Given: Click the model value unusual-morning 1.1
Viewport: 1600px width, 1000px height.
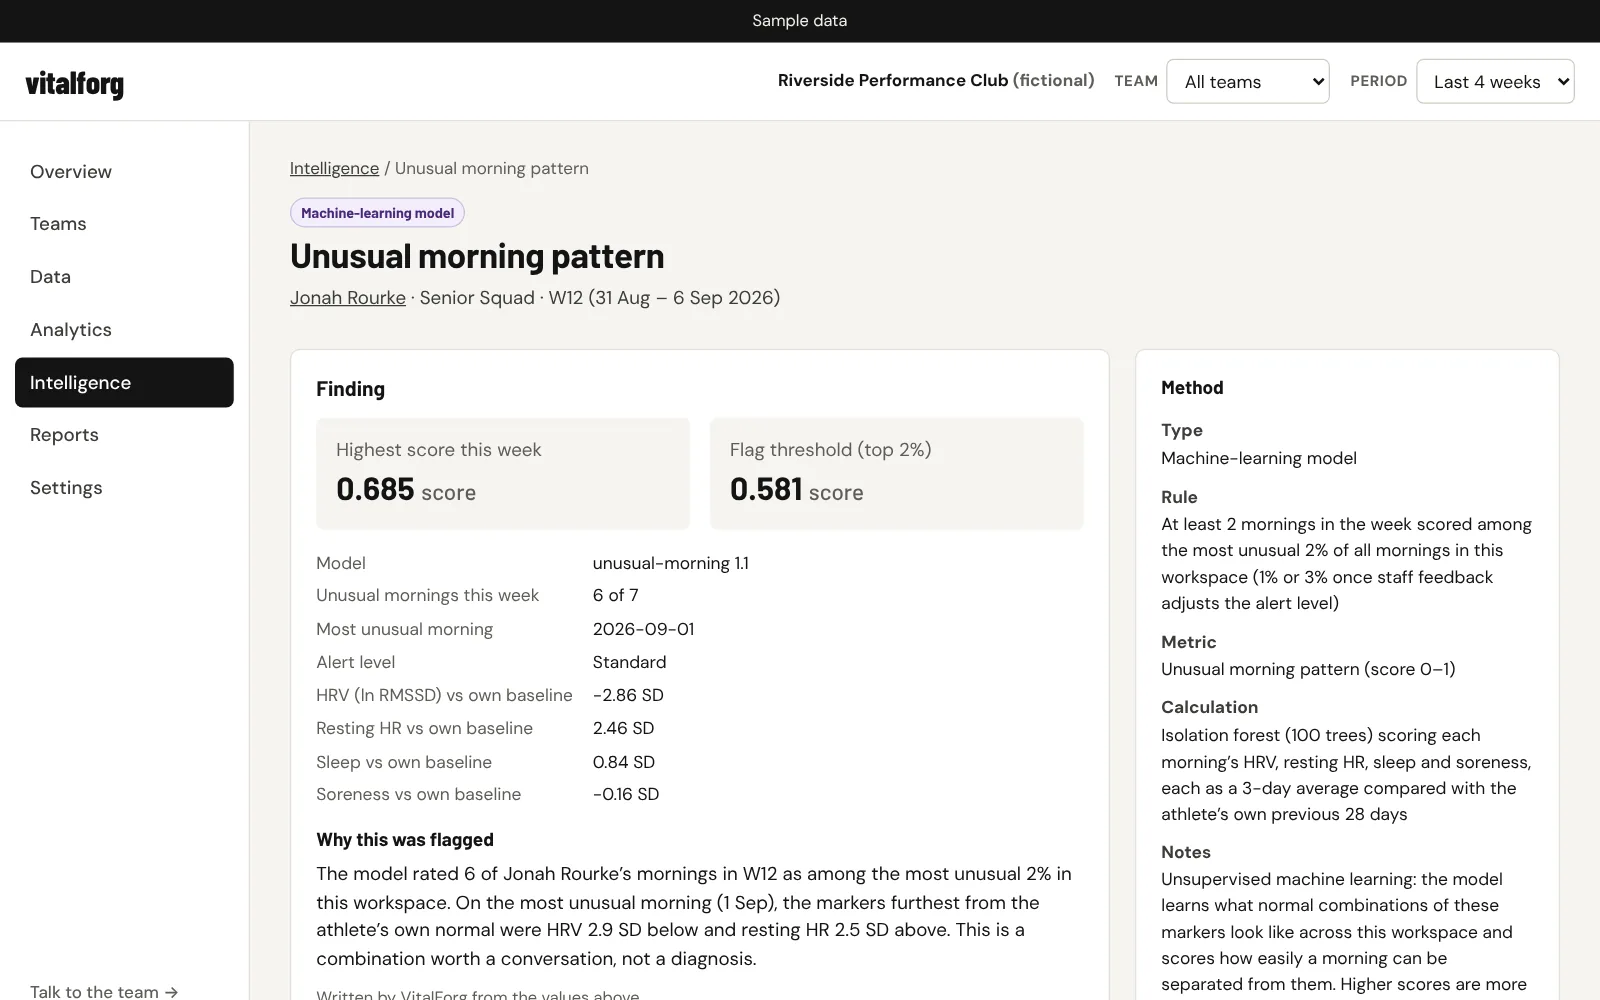Looking at the screenshot, I should pyautogui.click(x=670, y=563).
